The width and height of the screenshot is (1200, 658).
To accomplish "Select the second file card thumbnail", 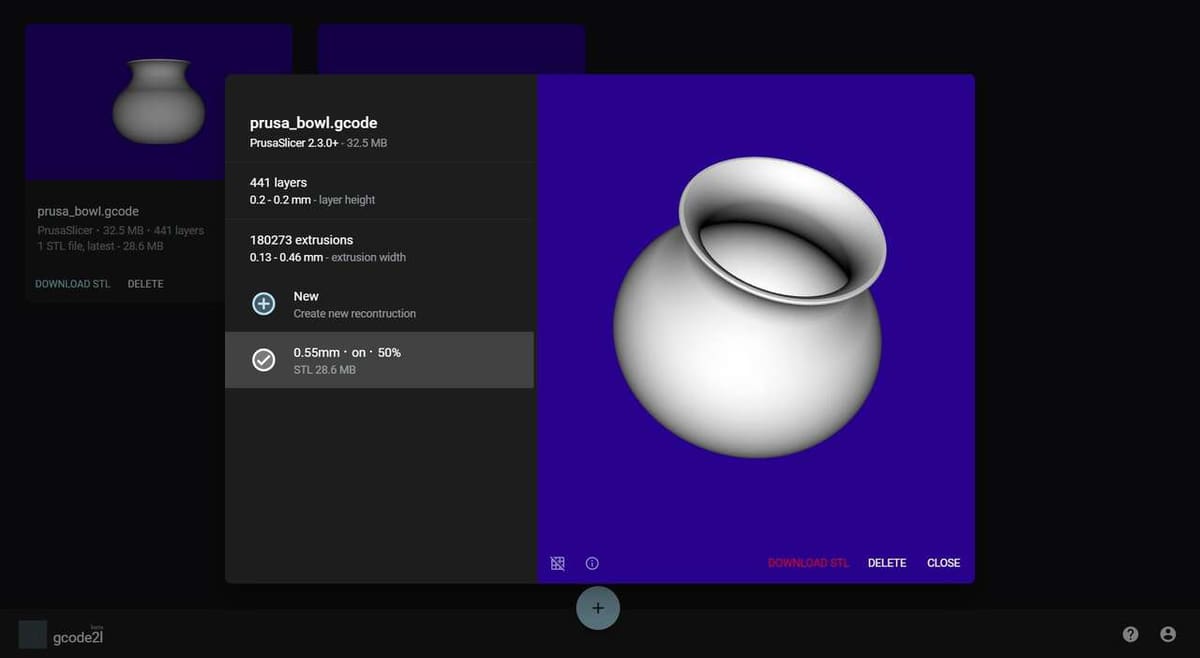I will pos(450,48).
